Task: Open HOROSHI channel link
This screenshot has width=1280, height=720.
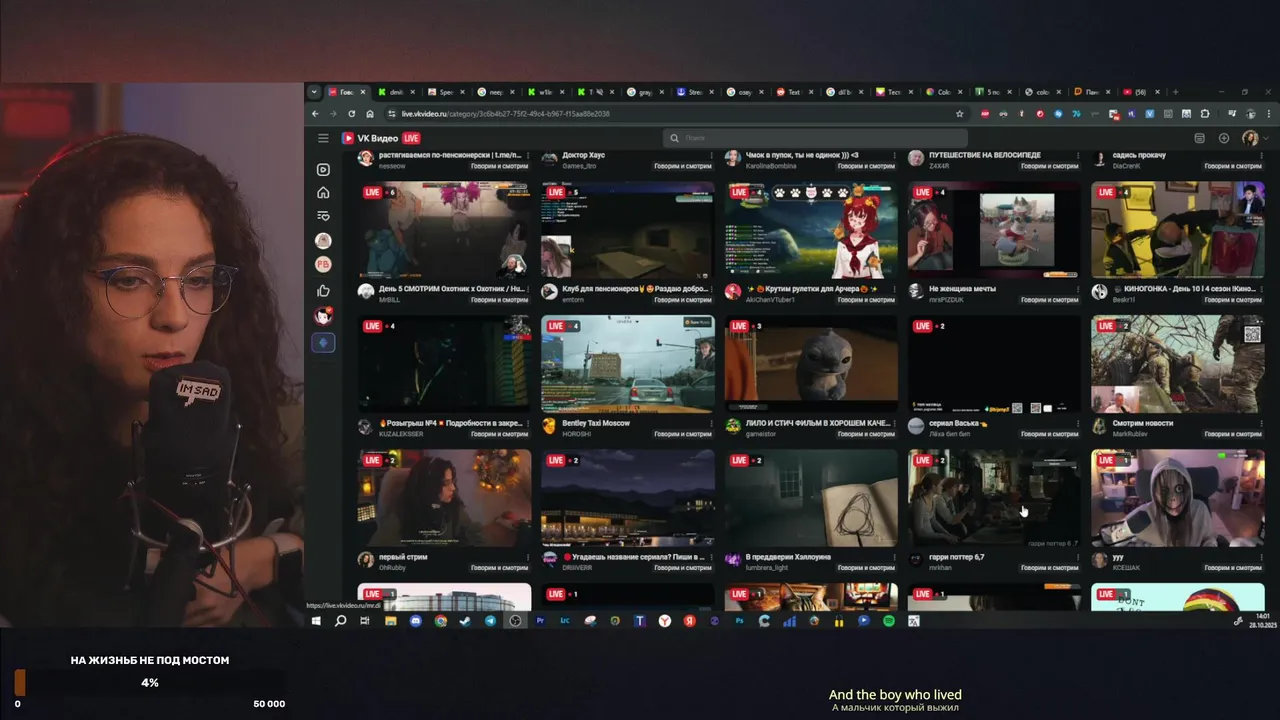Action: (578, 433)
